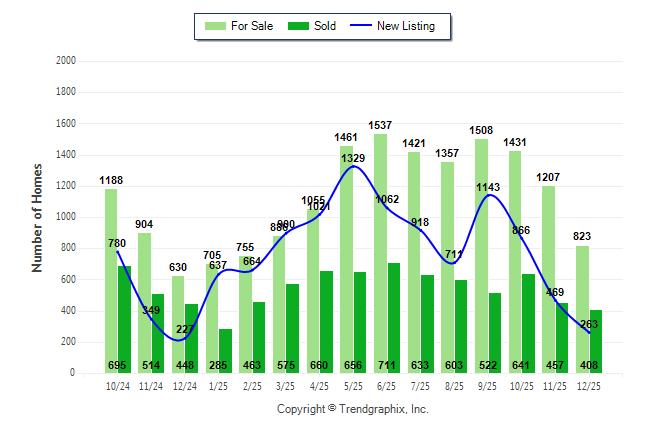Click the 1329 New Listing peak data label
The image size is (646, 434).
click(353, 159)
